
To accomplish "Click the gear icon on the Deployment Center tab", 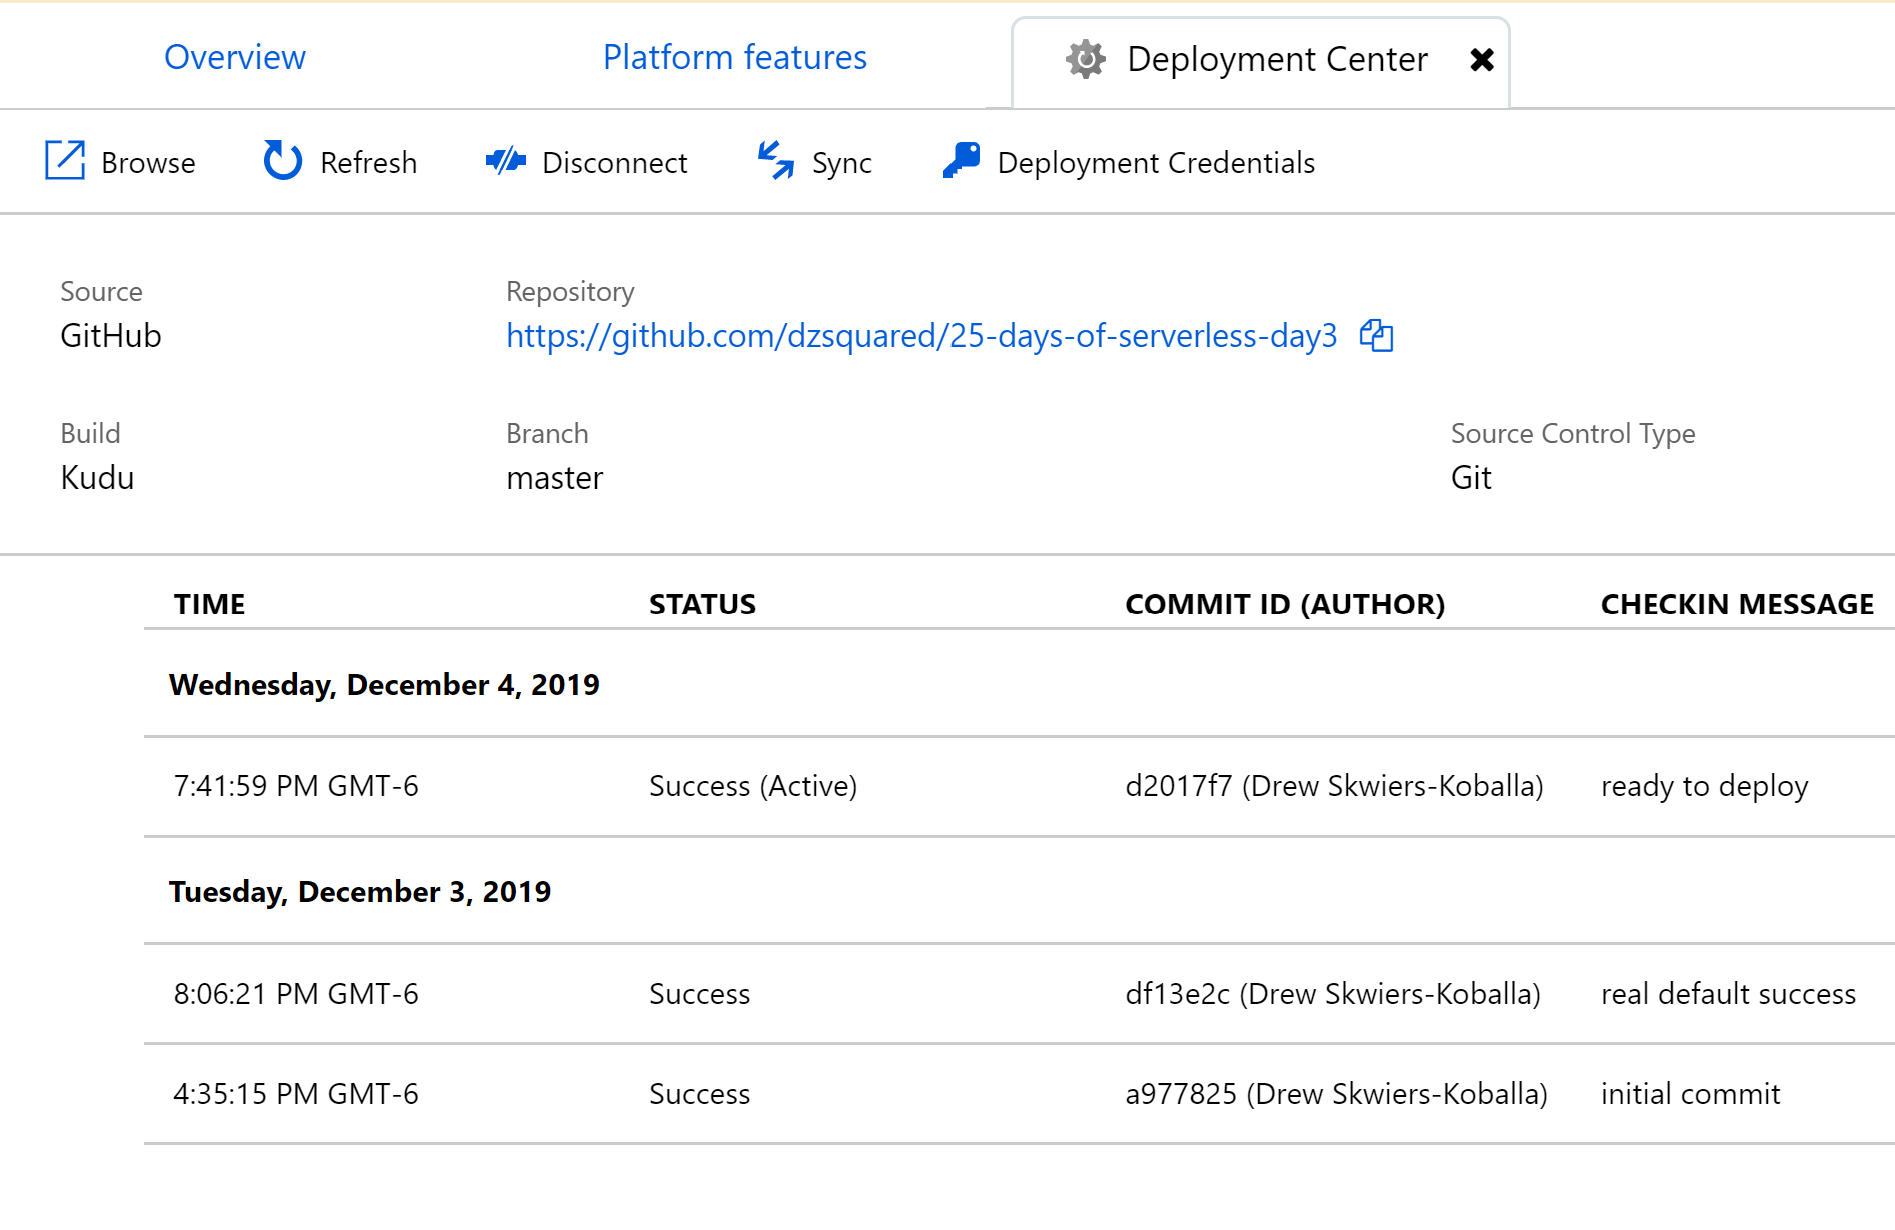I will [x=1086, y=60].
